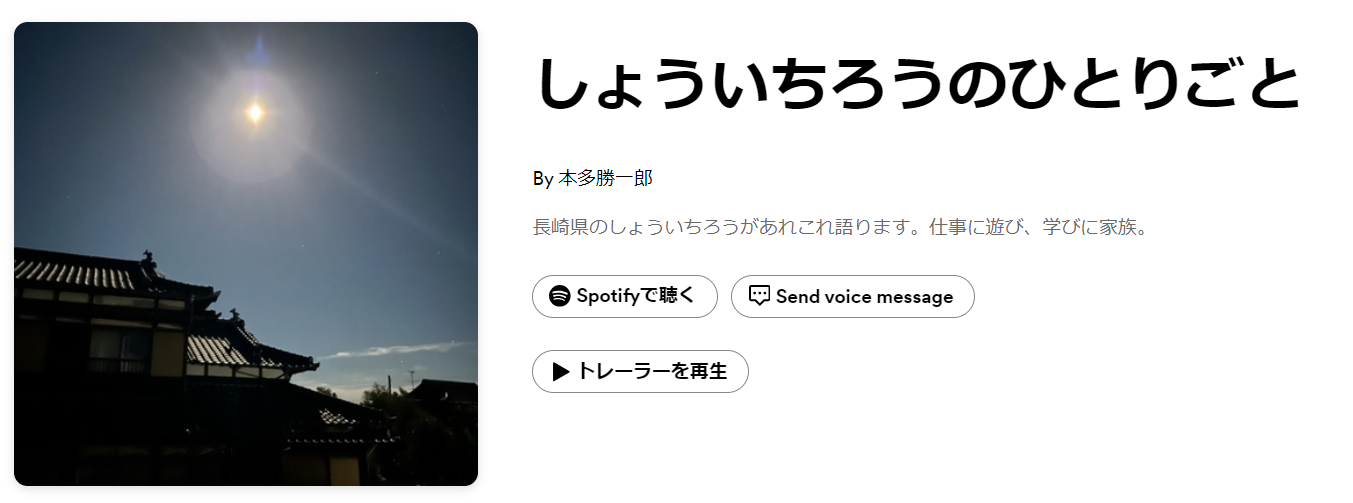Click the speech bubble voice message icon
1353x503 pixels.
pos(760,296)
